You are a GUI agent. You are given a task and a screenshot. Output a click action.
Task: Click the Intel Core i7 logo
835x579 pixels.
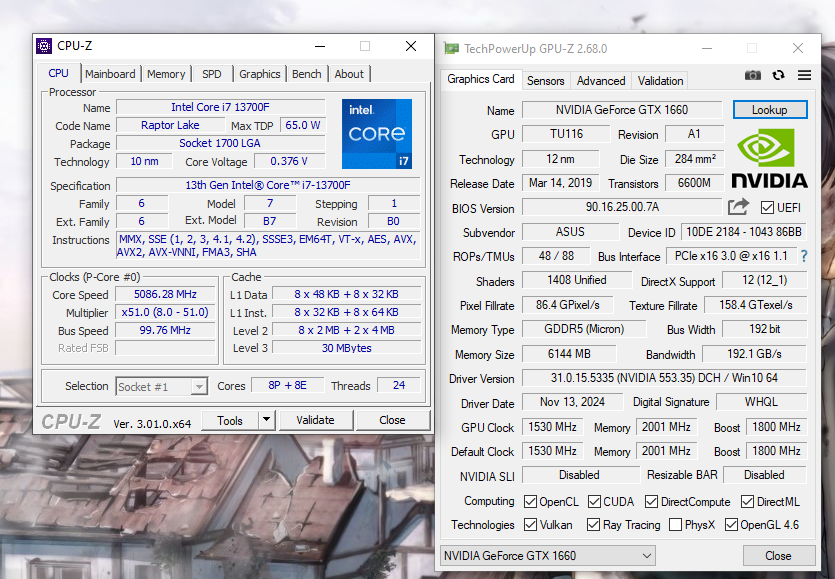pyautogui.click(x=376, y=134)
